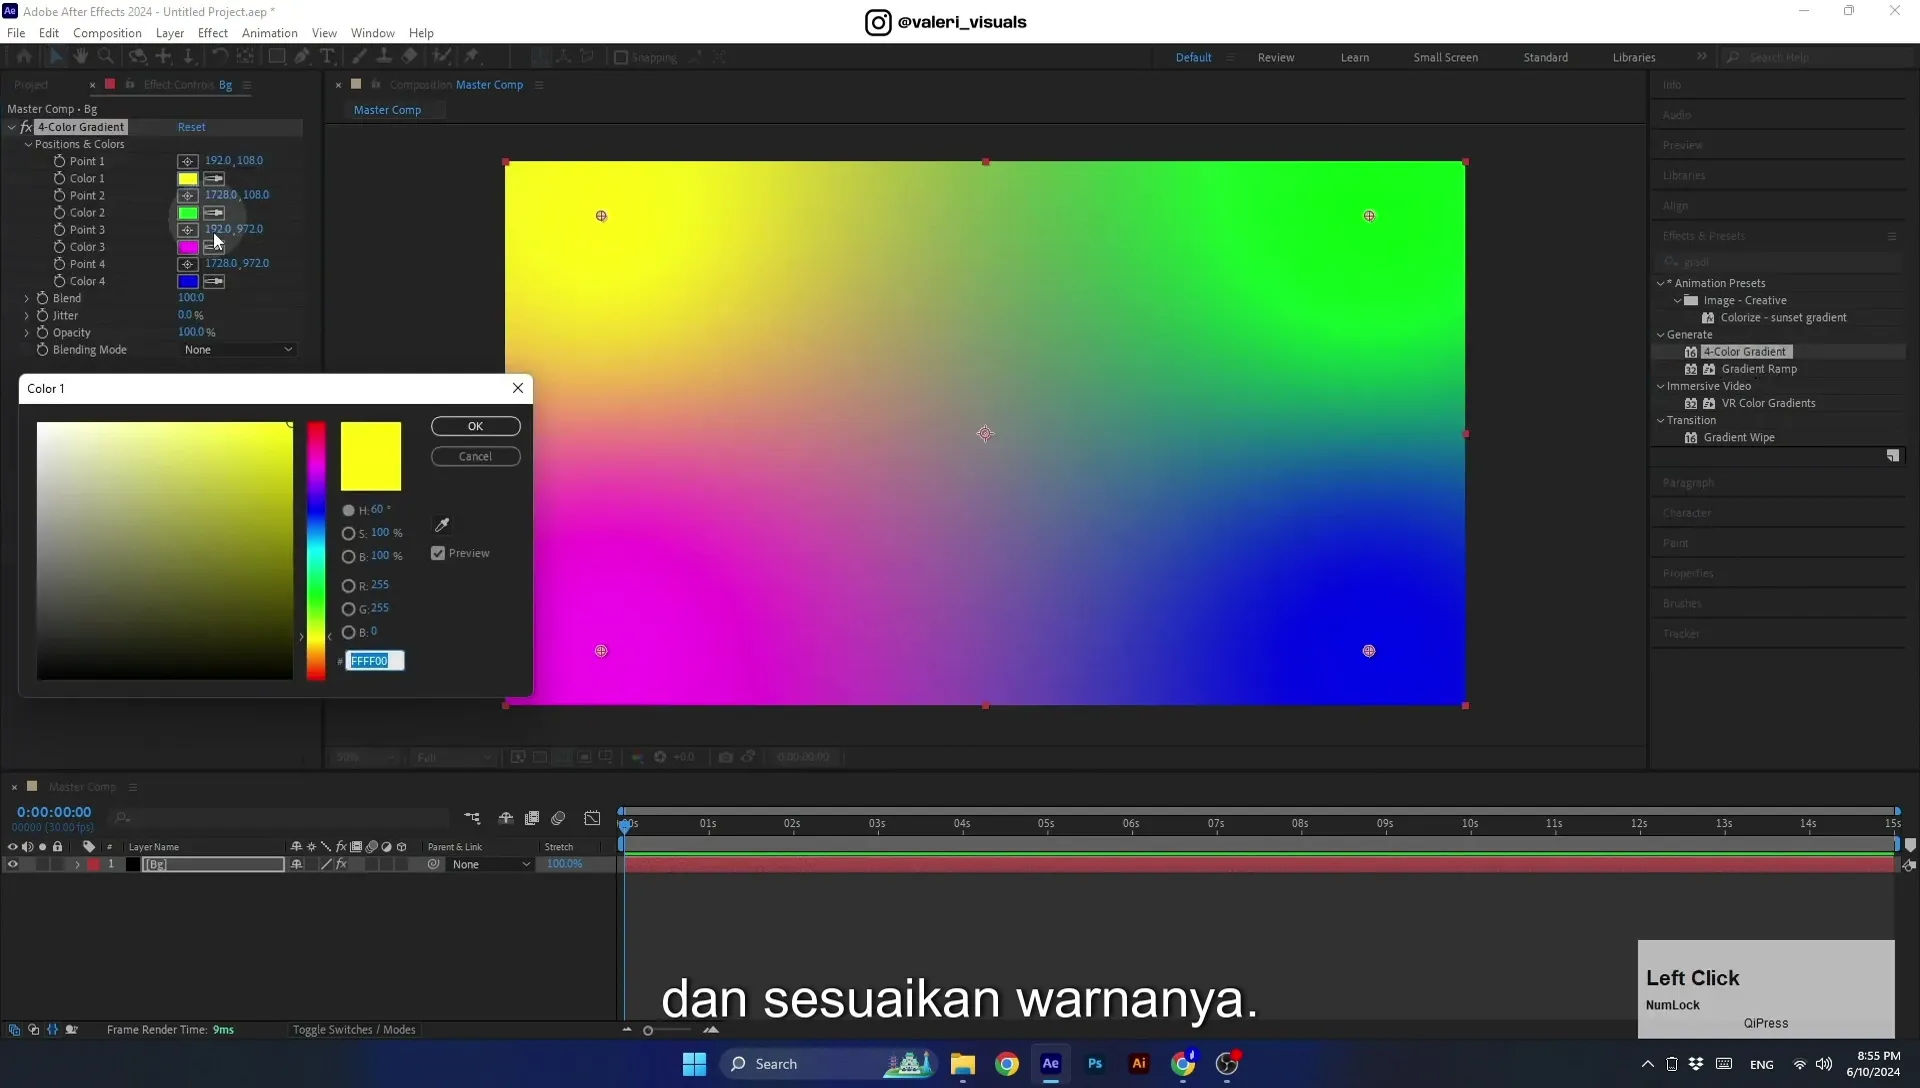The image size is (1920, 1088).
Task: Collapse Positions & Colors group
Action: coord(28,144)
